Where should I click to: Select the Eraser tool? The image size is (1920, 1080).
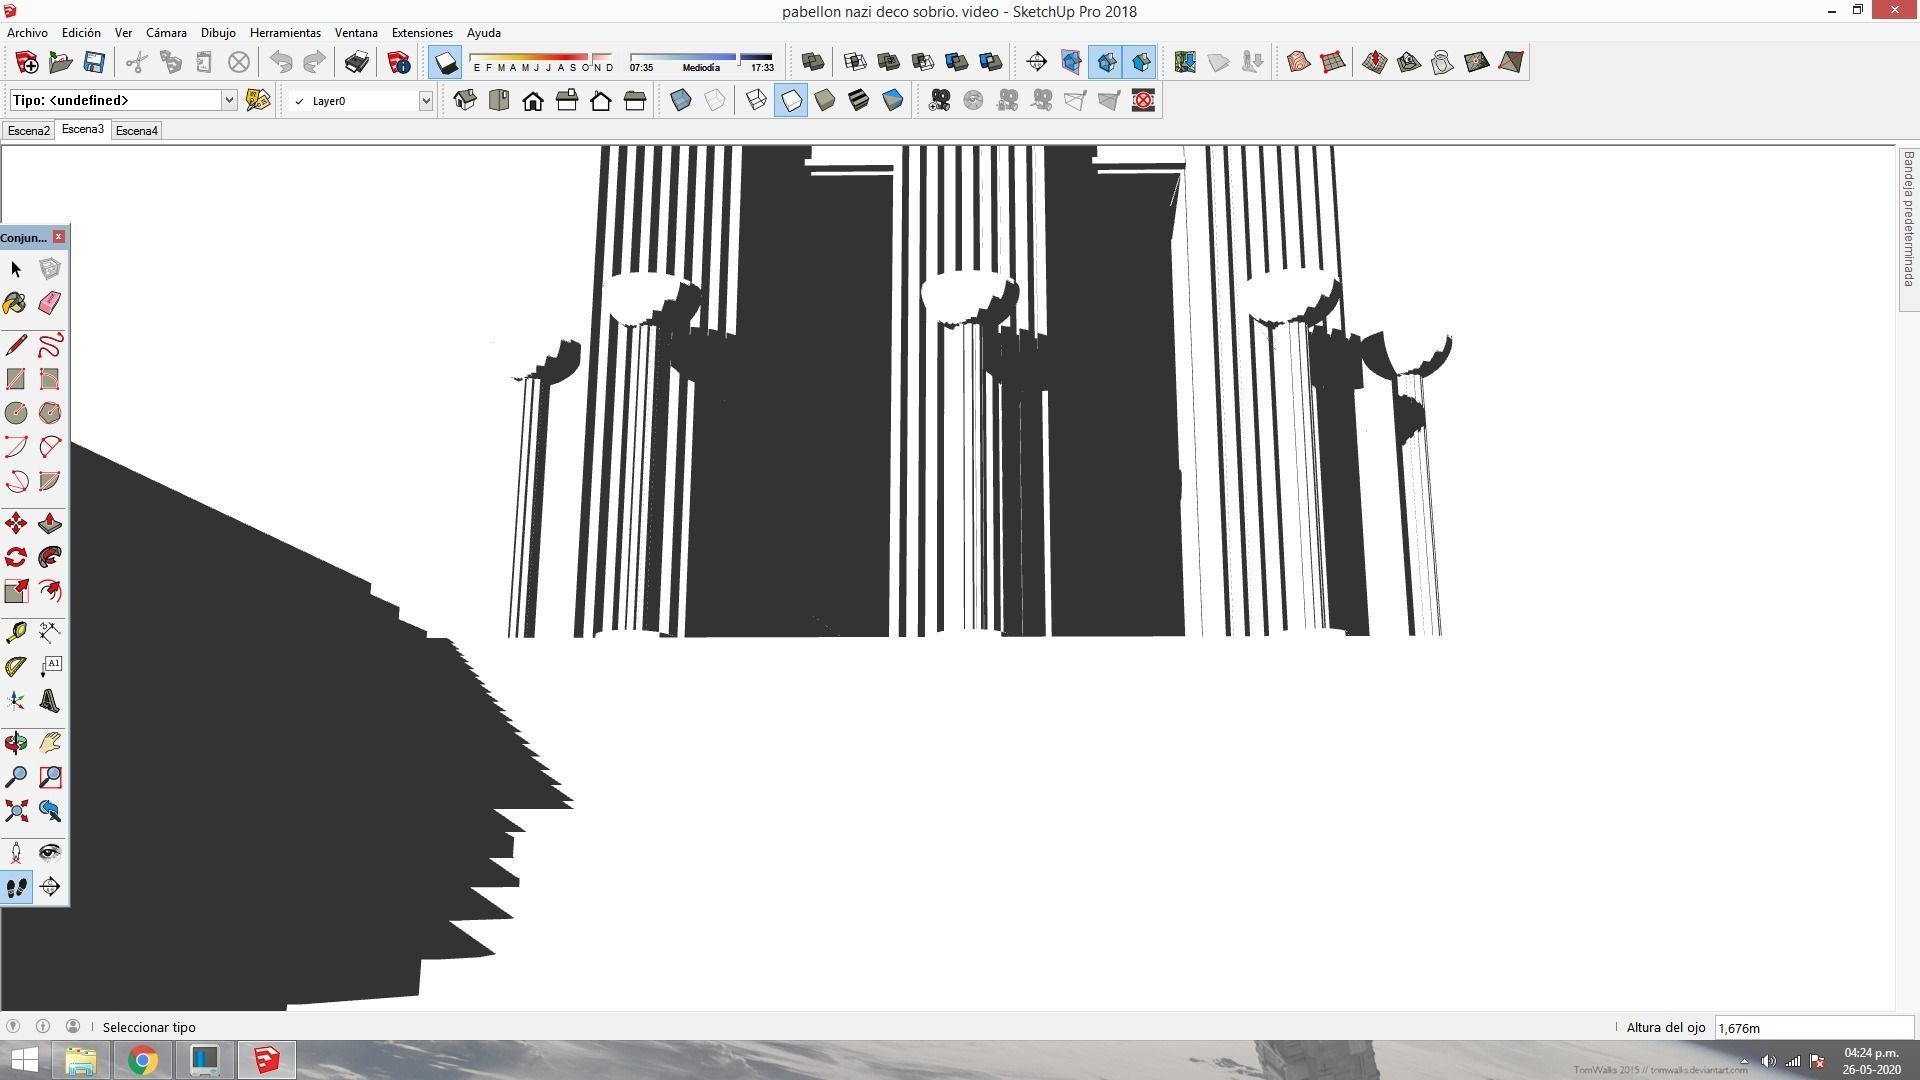[x=49, y=303]
